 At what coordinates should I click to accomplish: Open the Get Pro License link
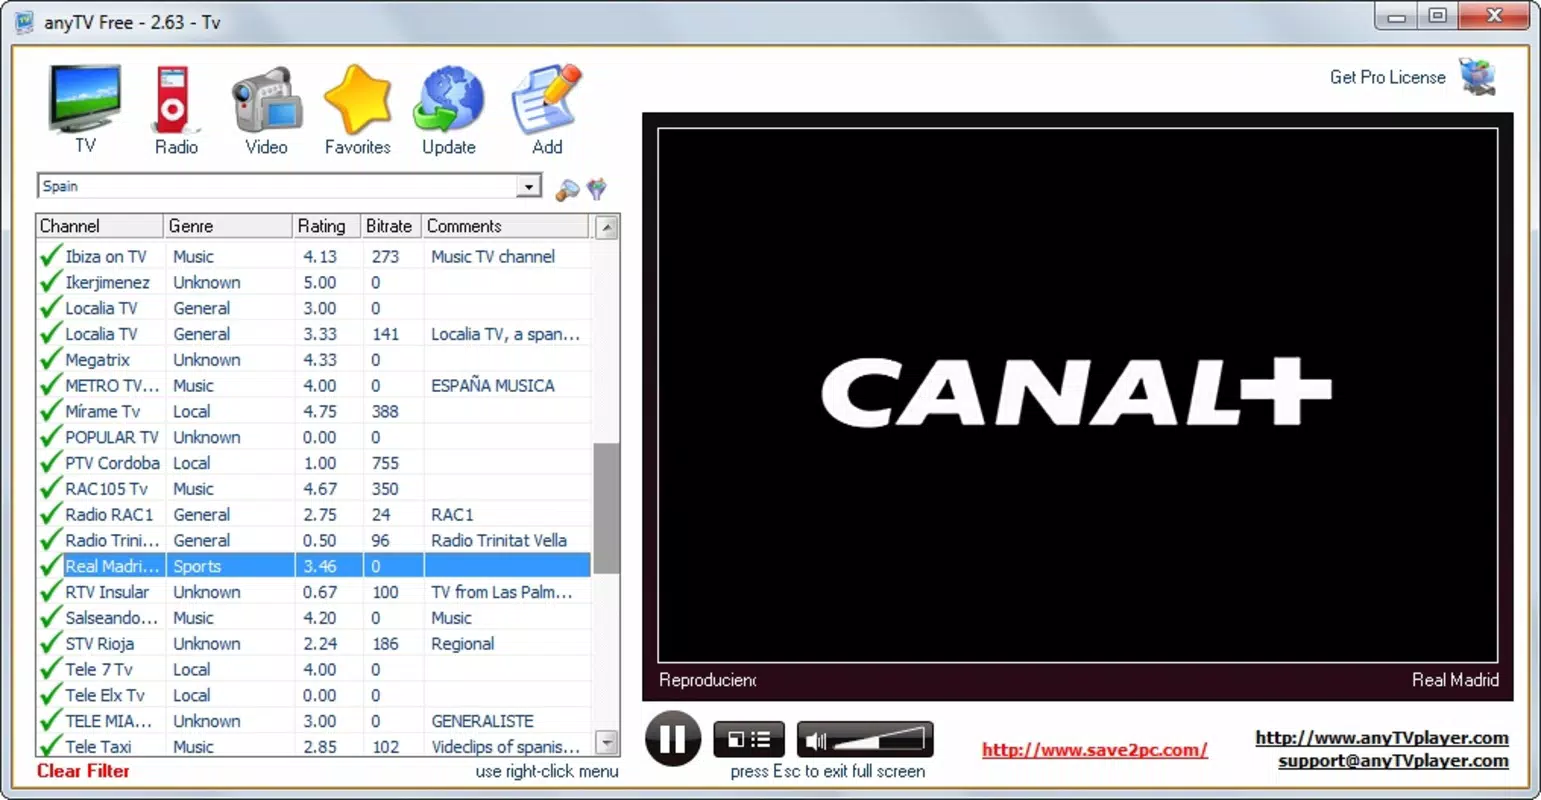pos(1387,77)
